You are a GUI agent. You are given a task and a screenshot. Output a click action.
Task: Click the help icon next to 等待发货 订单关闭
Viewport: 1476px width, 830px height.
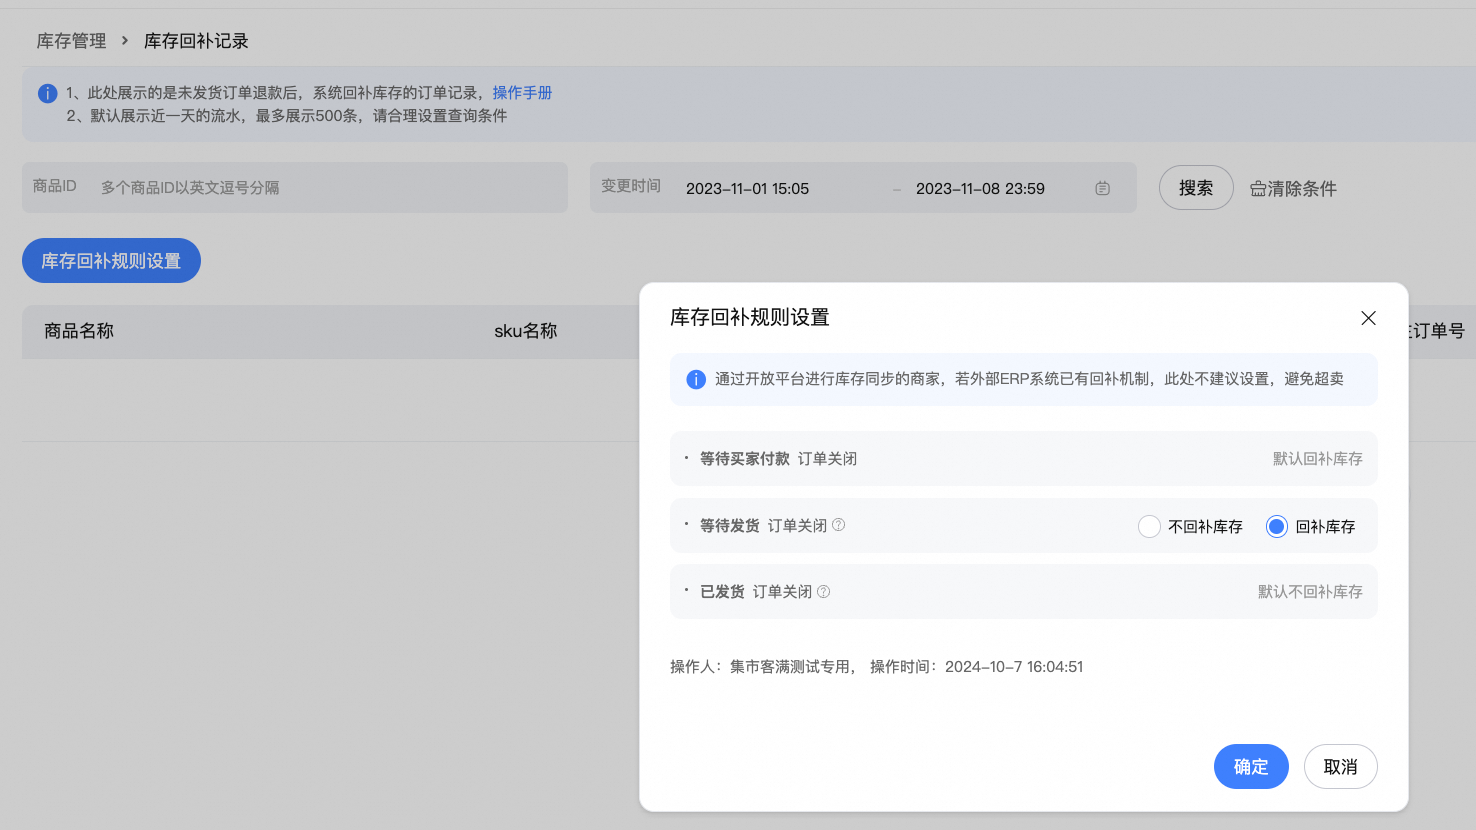[839, 525]
